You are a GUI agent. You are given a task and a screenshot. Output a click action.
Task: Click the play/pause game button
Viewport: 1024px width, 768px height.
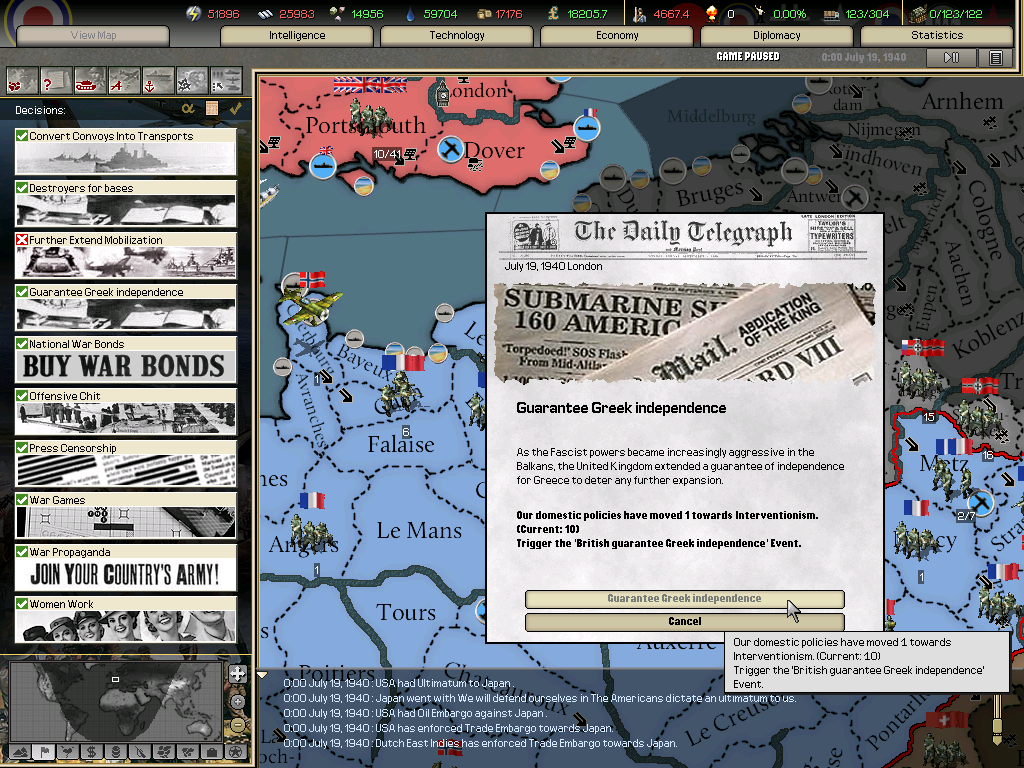(x=952, y=57)
